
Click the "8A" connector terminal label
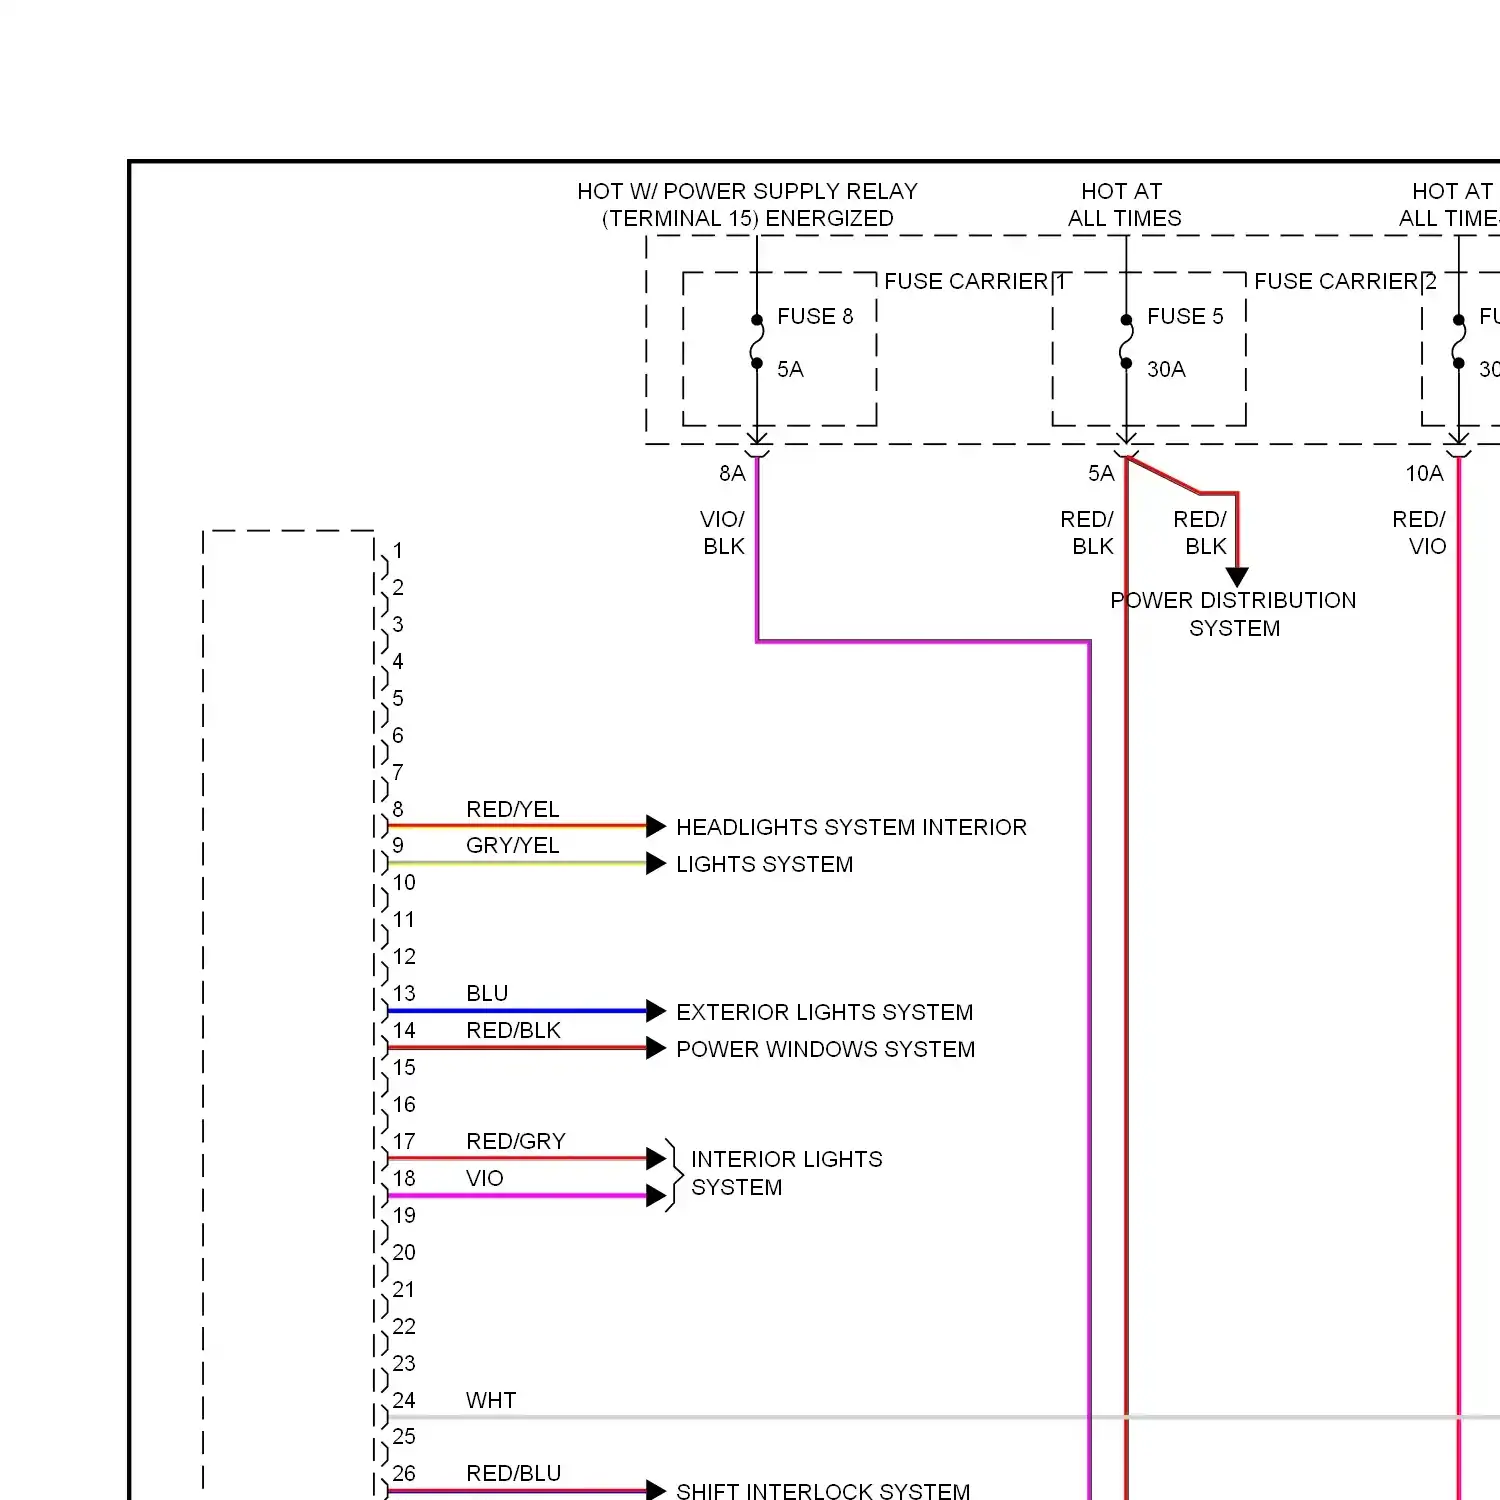pos(732,473)
